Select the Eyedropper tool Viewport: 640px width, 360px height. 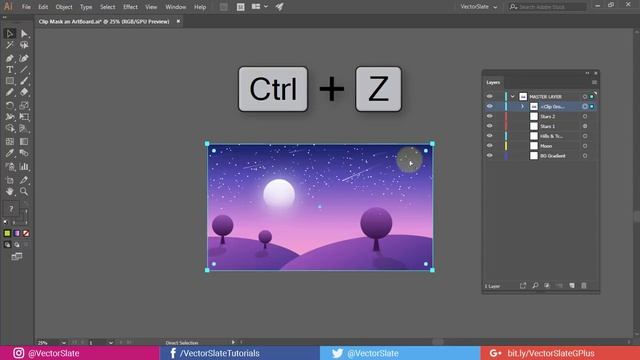(x=10, y=153)
